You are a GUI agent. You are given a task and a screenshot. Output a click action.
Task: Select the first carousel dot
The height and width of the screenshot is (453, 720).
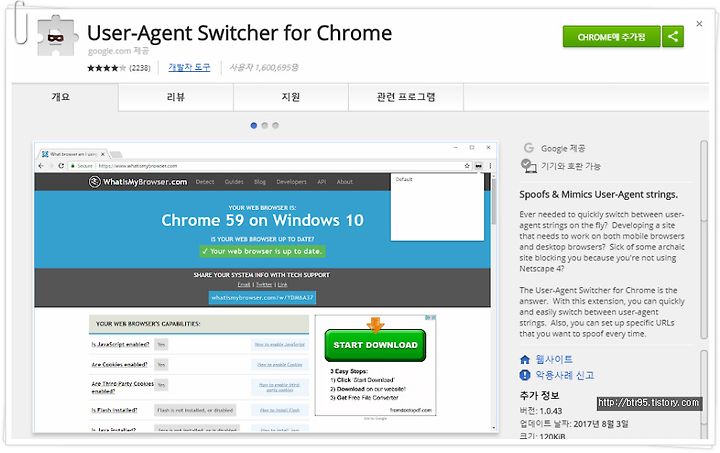point(253,125)
